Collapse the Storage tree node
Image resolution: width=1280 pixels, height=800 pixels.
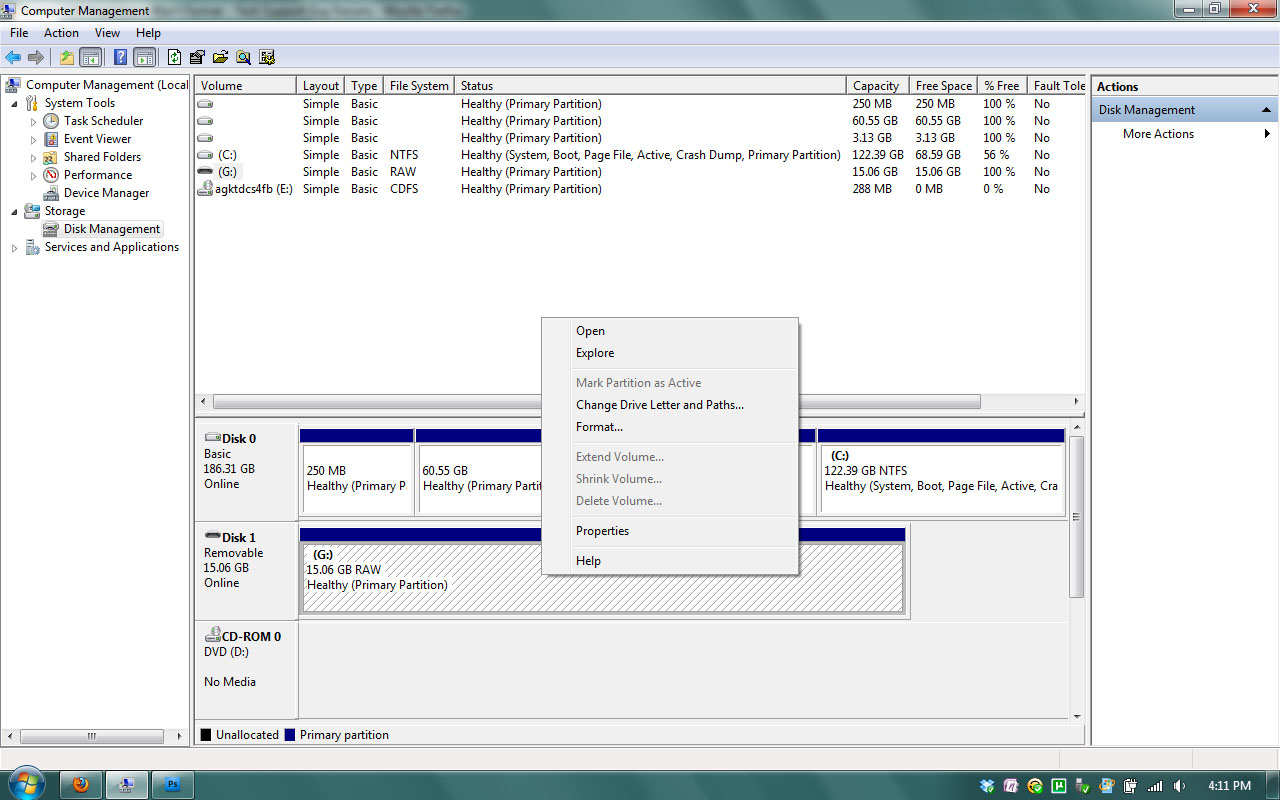(x=14, y=211)
